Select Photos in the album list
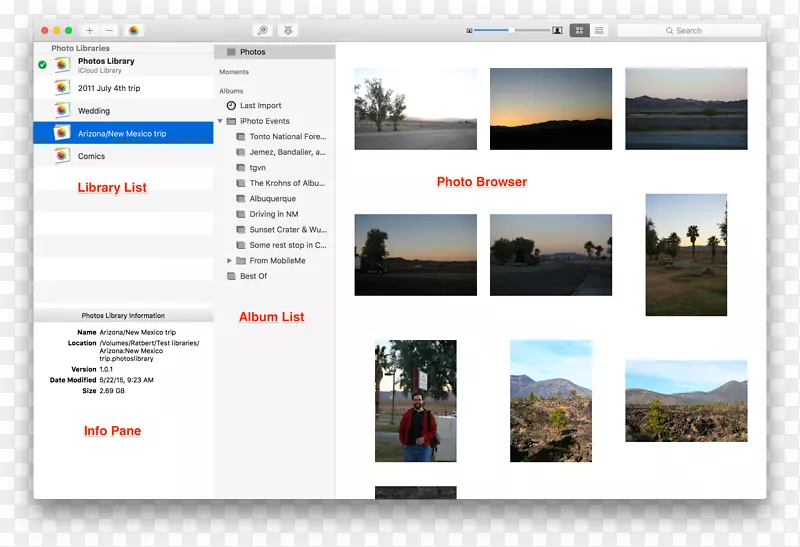The height and width of the screenshot is (547, 800). tap(252, 52)
